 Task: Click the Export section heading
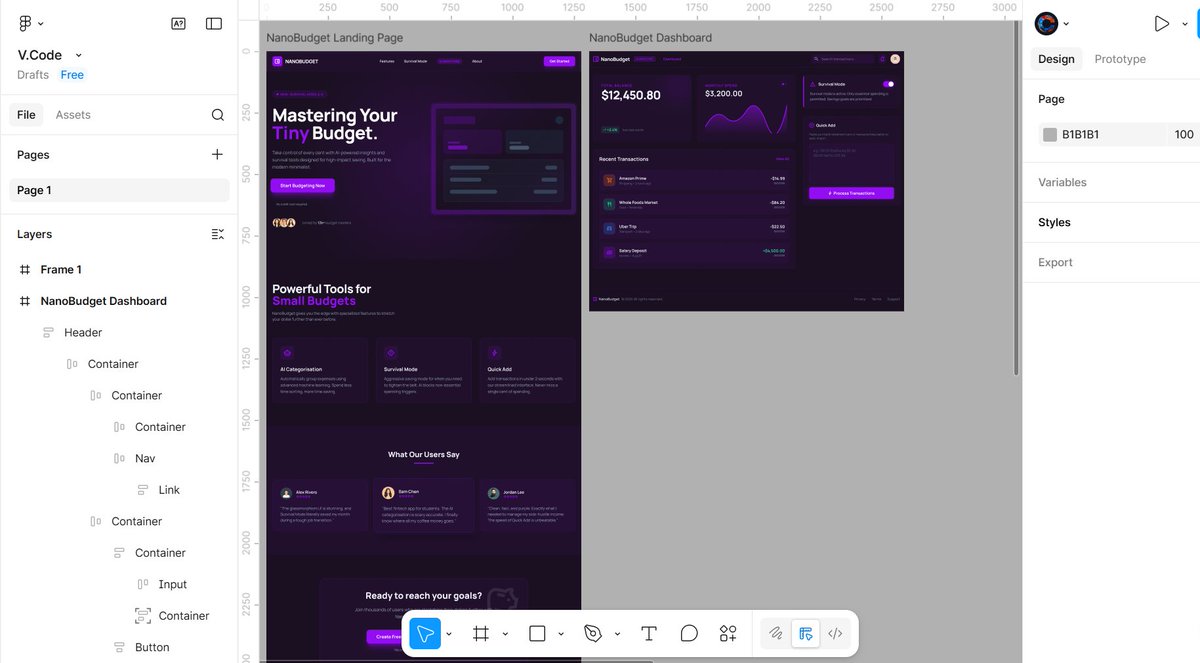click(x=1055, y=262)
